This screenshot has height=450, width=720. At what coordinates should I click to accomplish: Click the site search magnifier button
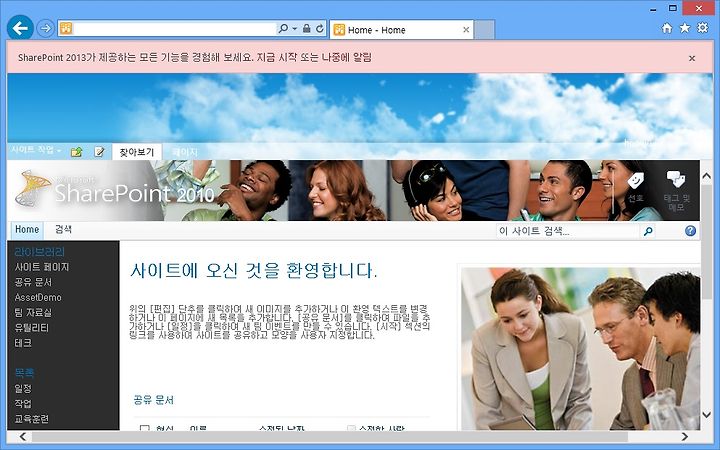(648, 231)
